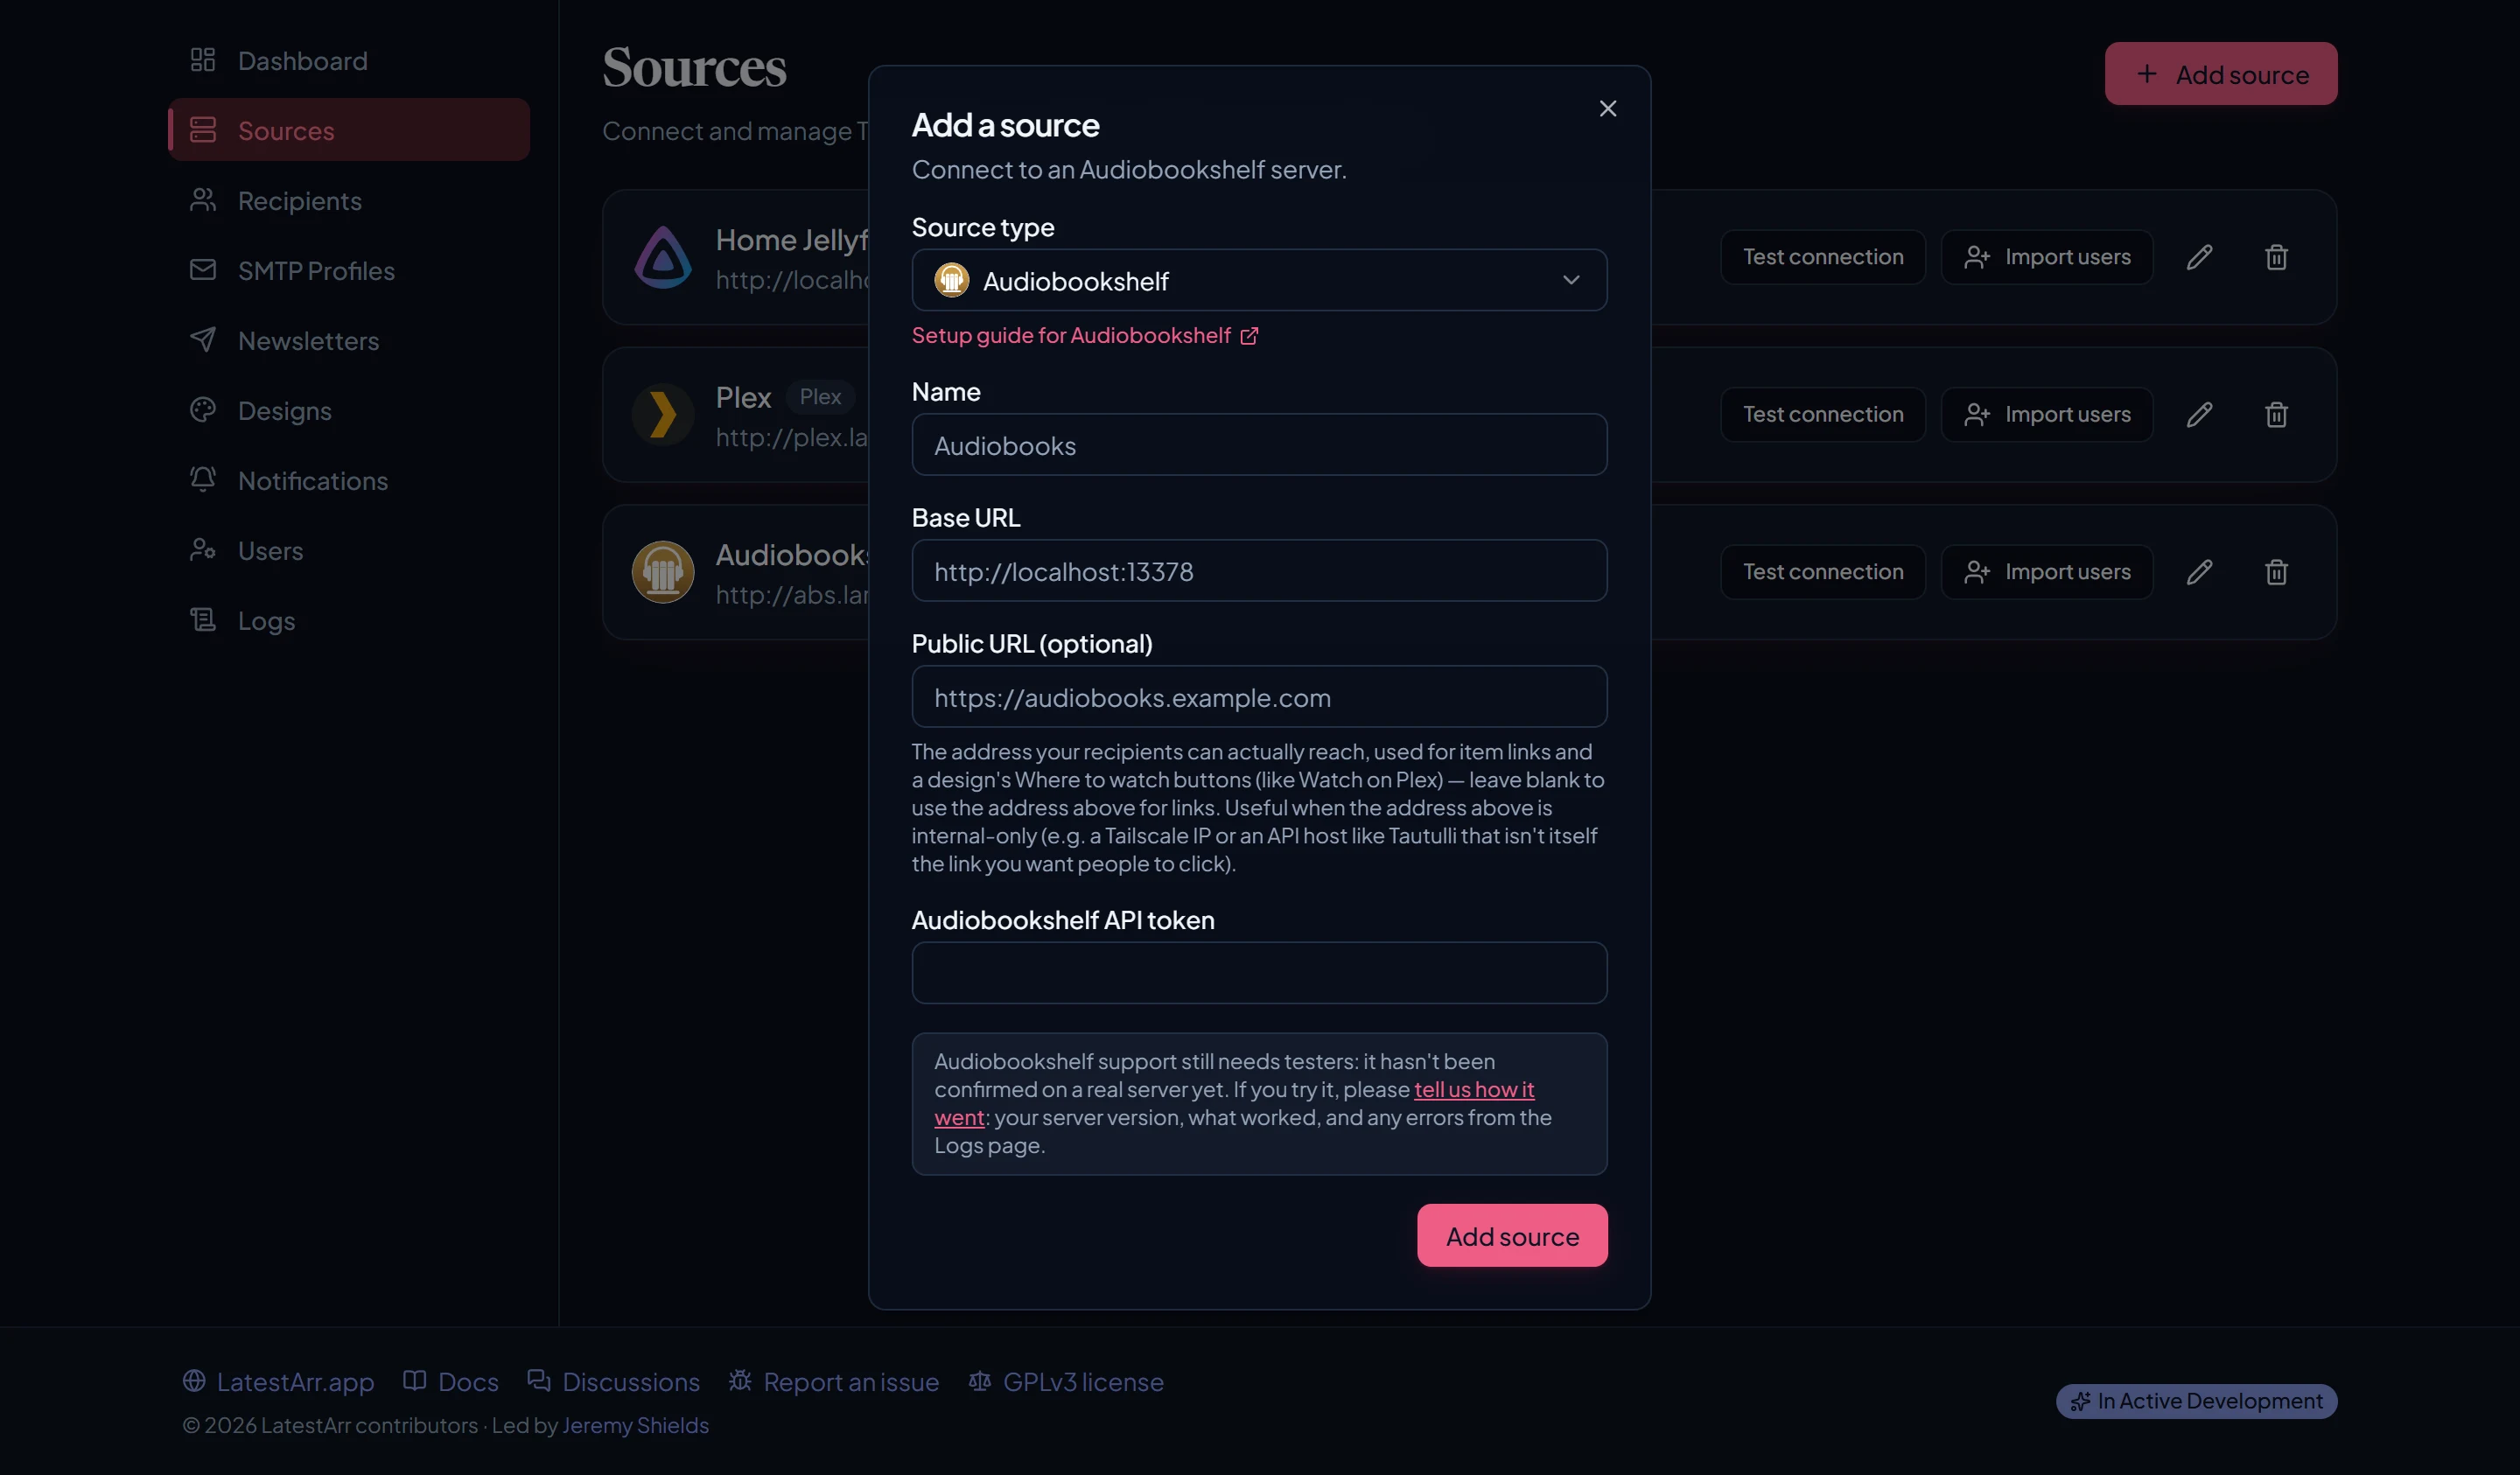Delete the Home Jellyfin source with trash icon
This screenshot has width=2520, height=1475.
[x=2276, y=257]
